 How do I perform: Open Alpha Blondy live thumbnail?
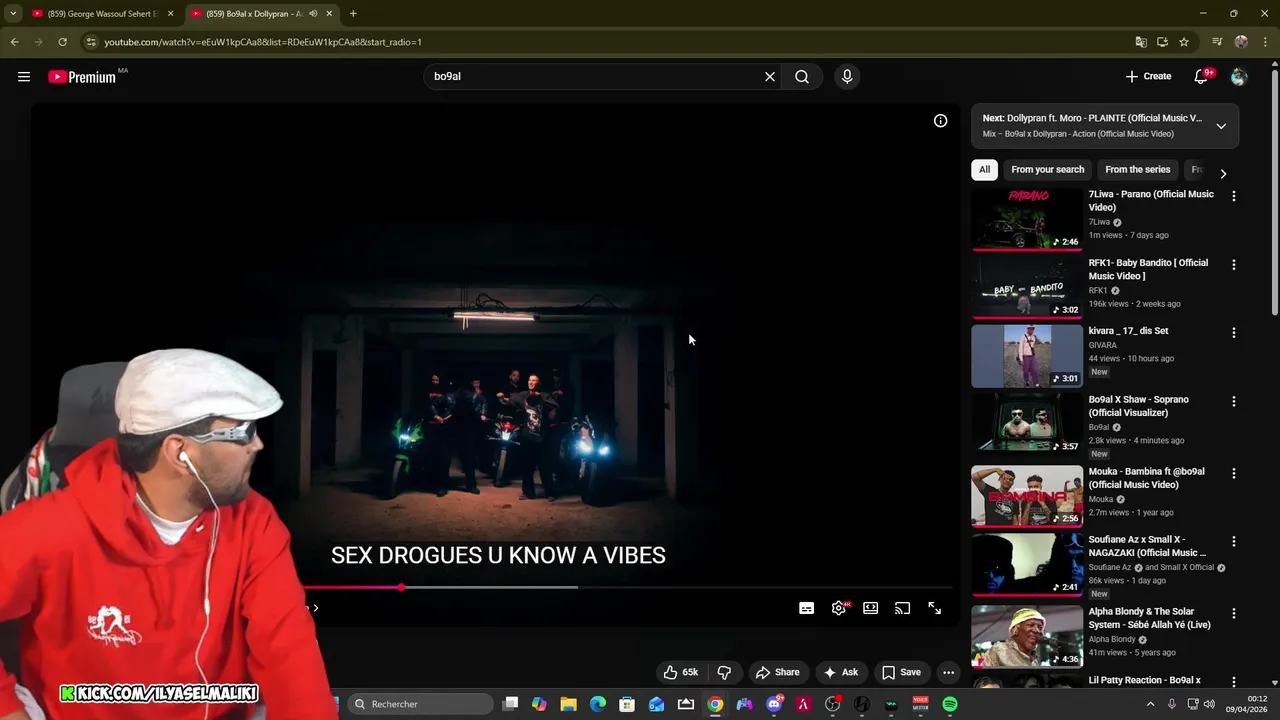click(1027, 636)
